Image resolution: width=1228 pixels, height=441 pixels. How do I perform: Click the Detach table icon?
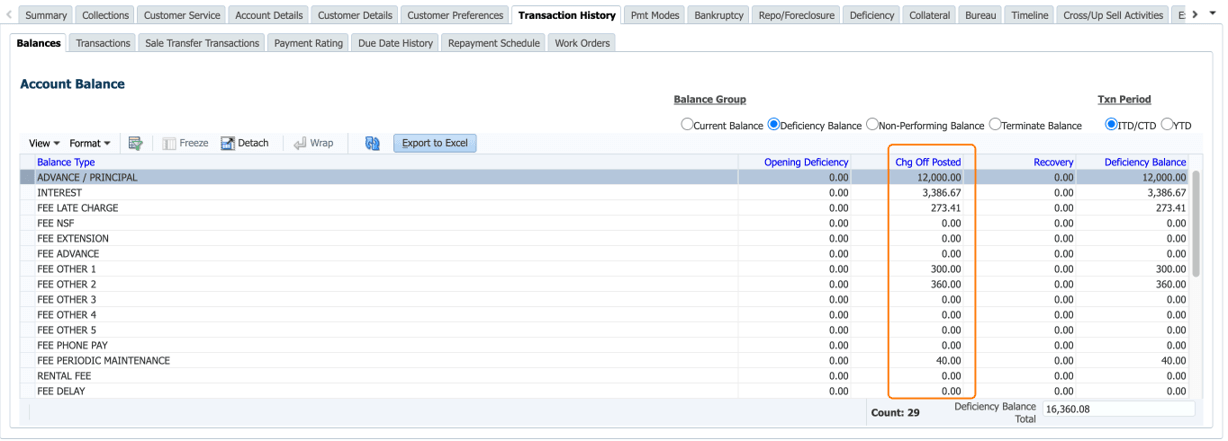click(228, 143)
